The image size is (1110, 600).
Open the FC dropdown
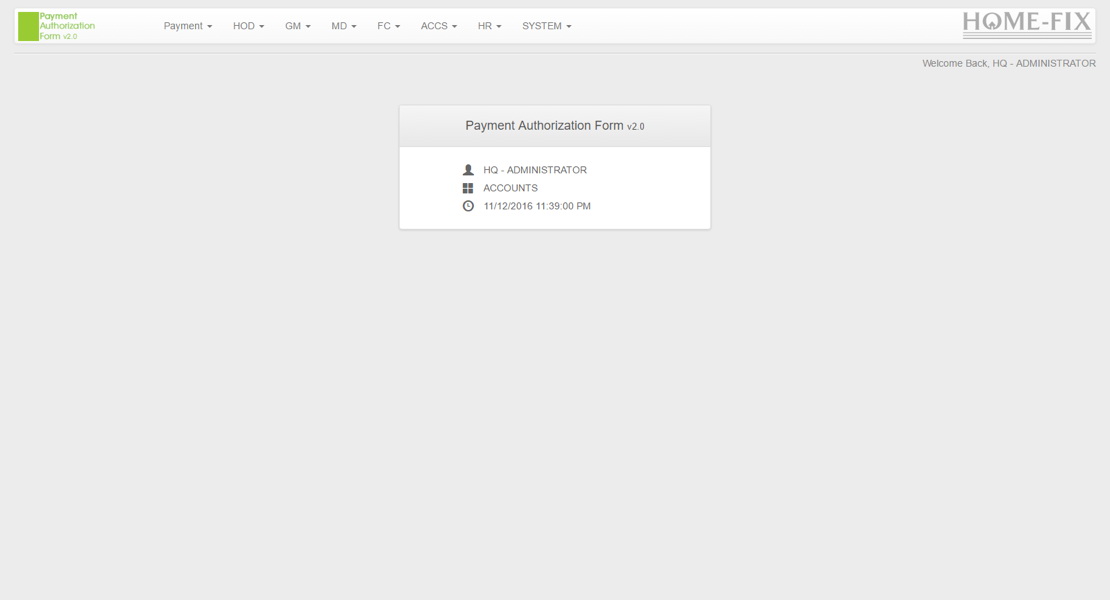coord(386,26)
